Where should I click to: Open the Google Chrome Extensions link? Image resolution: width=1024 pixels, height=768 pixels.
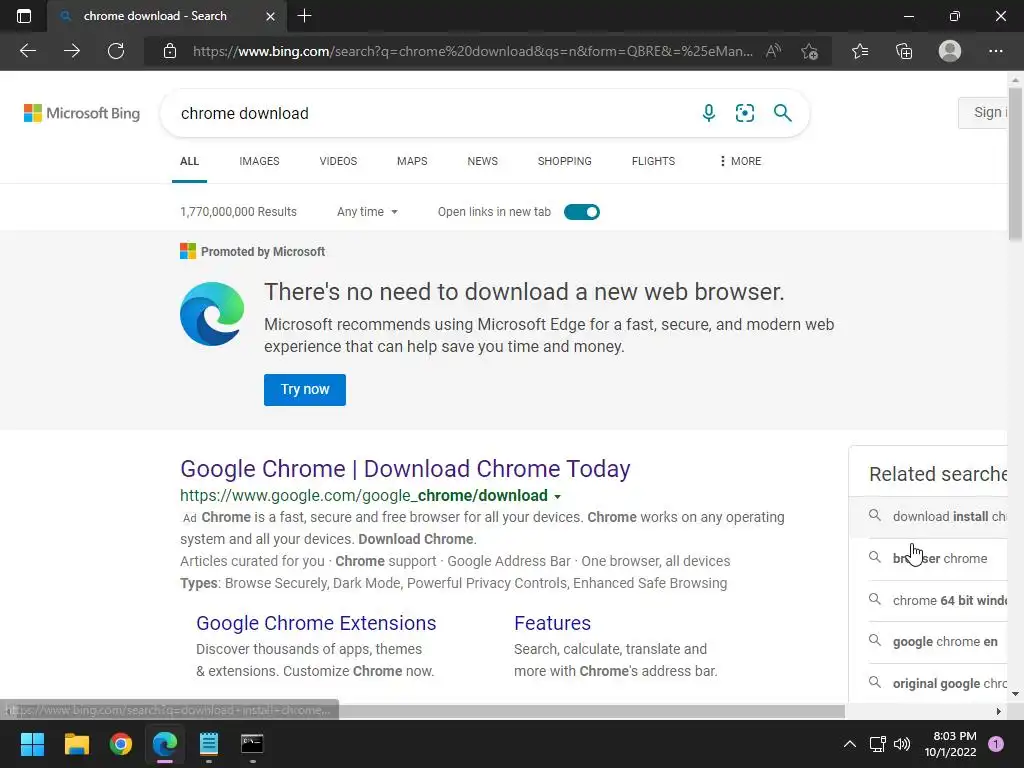pyautogui.click(x=316, y=623)
